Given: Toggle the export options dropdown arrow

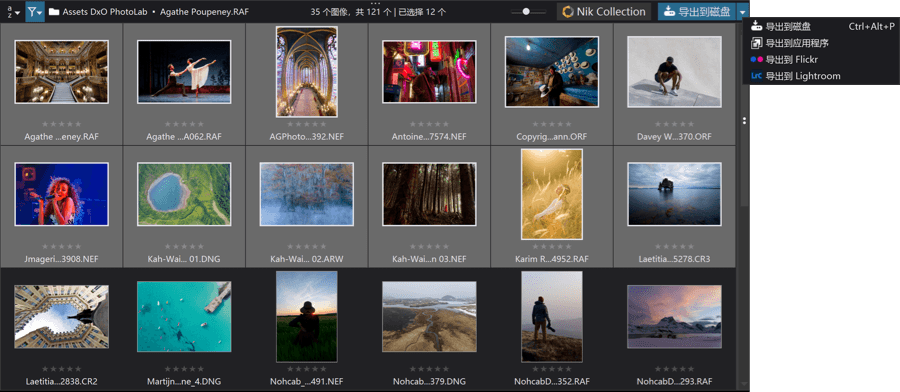Looking at the screenshot, I should pos(743,11).
